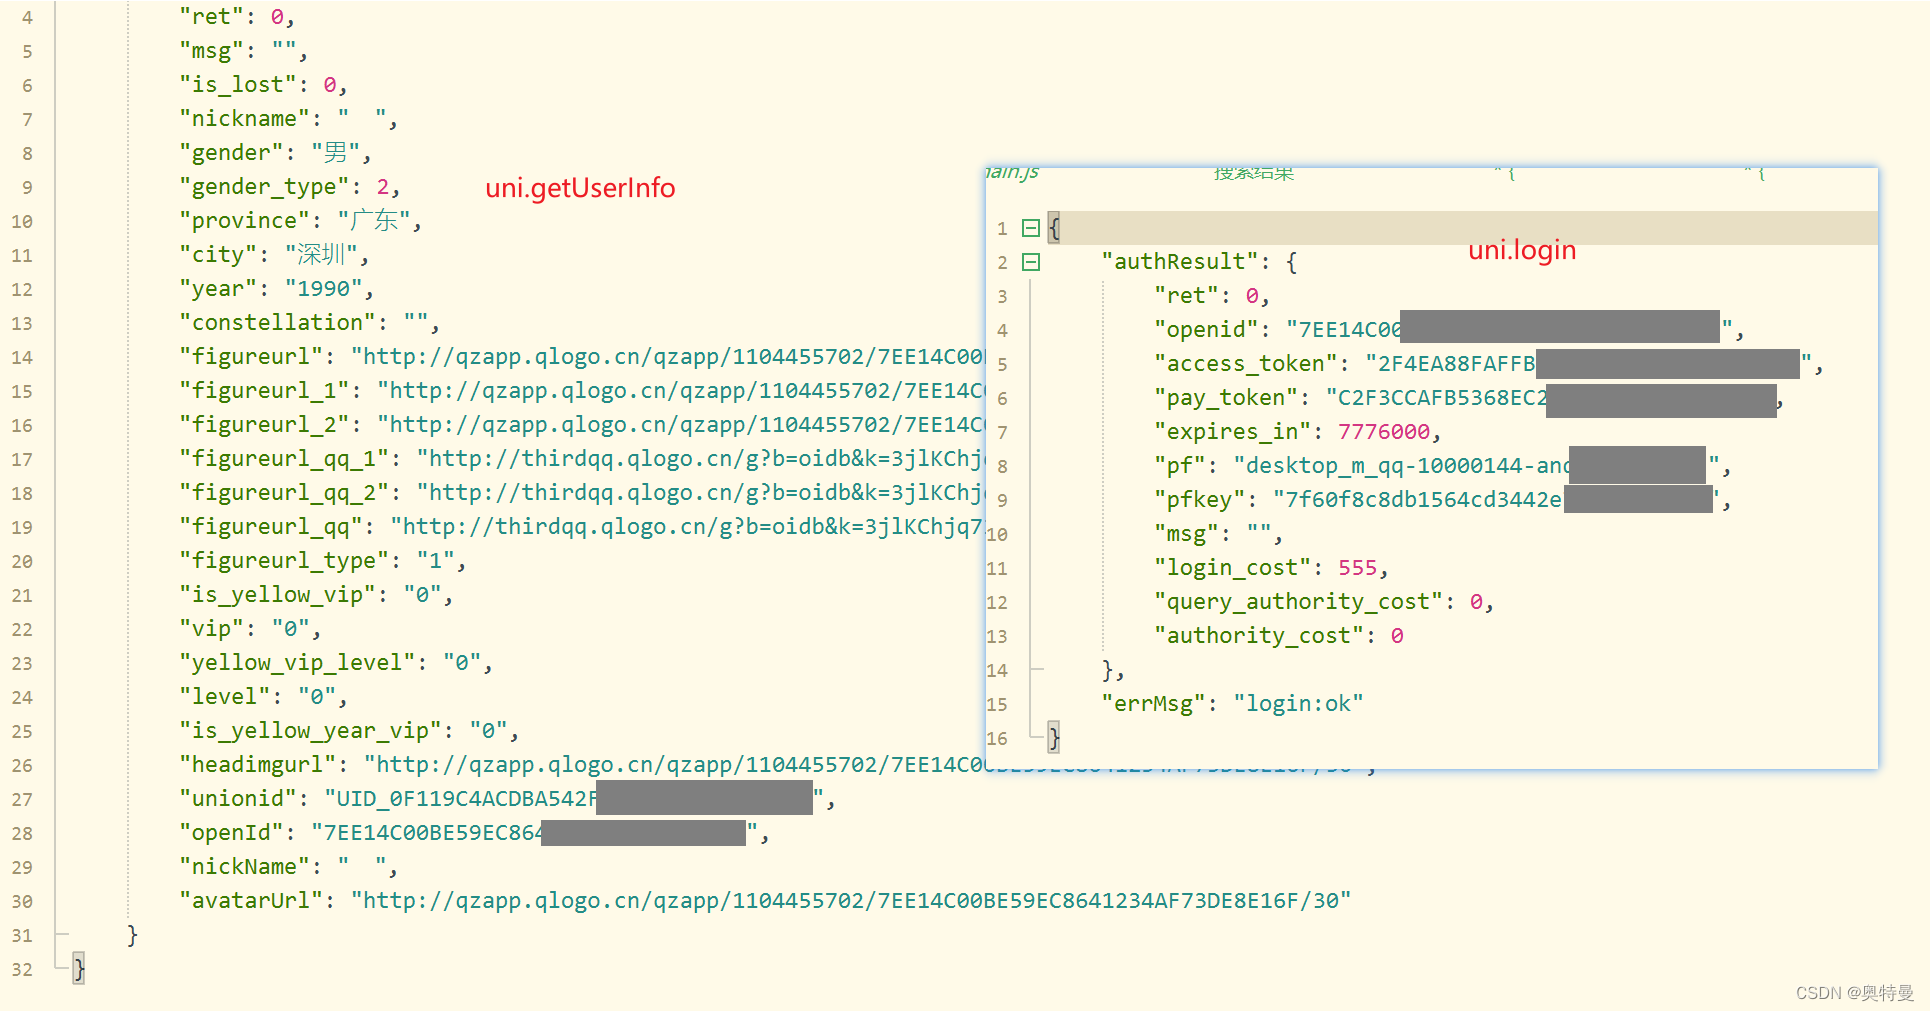Viewport: 1930px width, 1011px height.
Task: Collapse the authResult fold marker at line 2
Action: click(x=1031, y=262)
